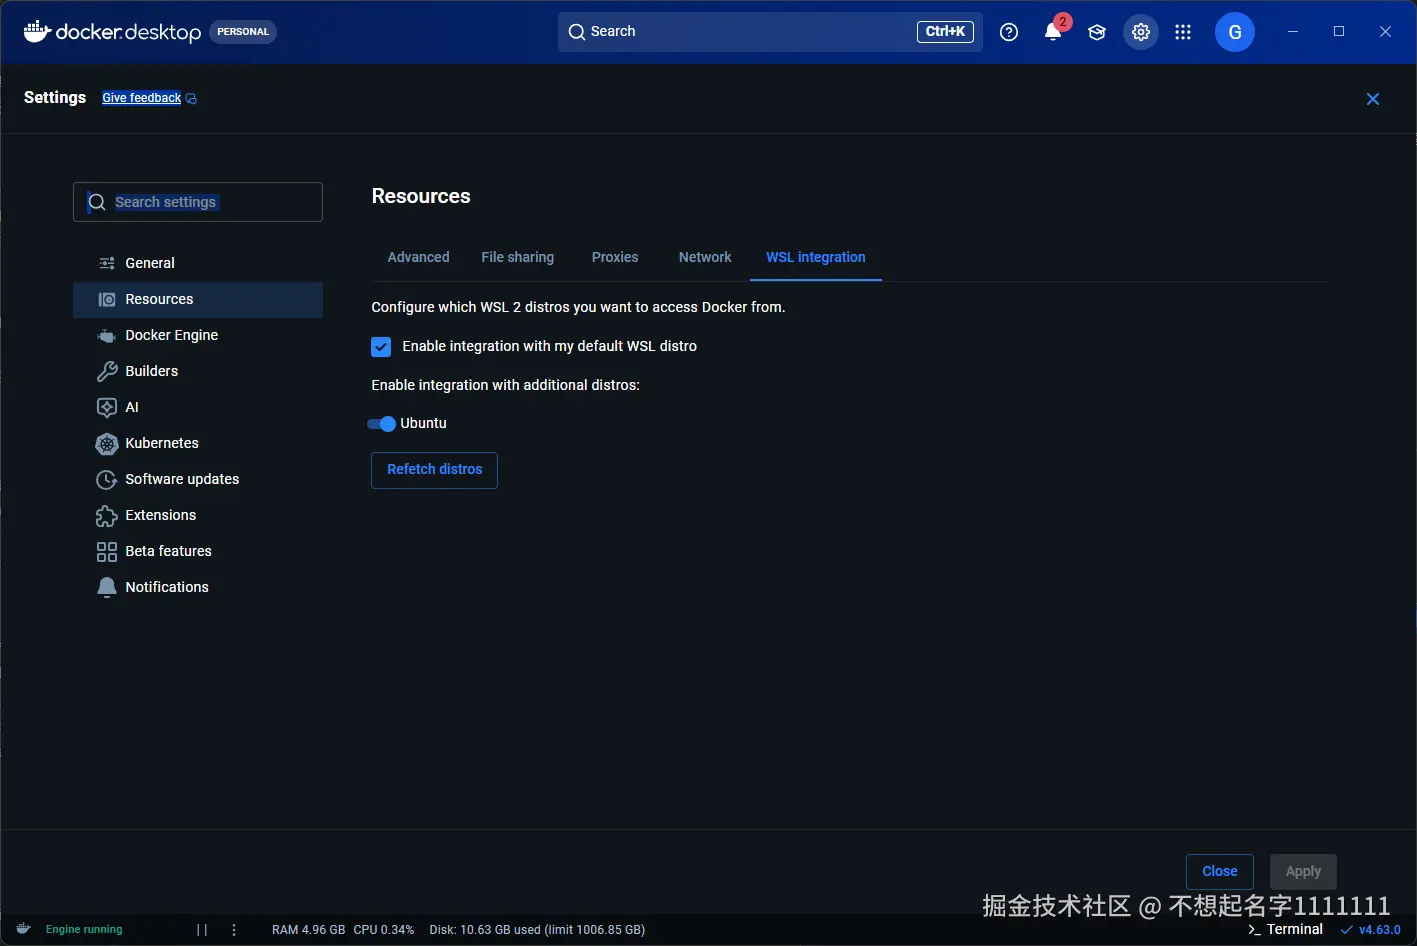
Task: Pause the Docker engine in status bar
Action: pyautogui.click(x=202, y=930)
